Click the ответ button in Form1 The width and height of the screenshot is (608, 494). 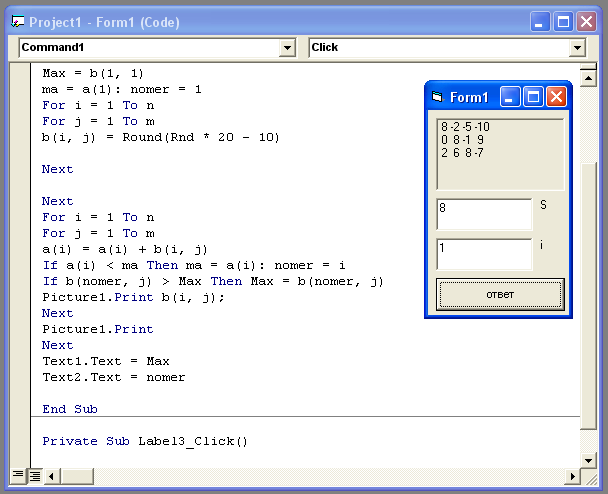500,295
